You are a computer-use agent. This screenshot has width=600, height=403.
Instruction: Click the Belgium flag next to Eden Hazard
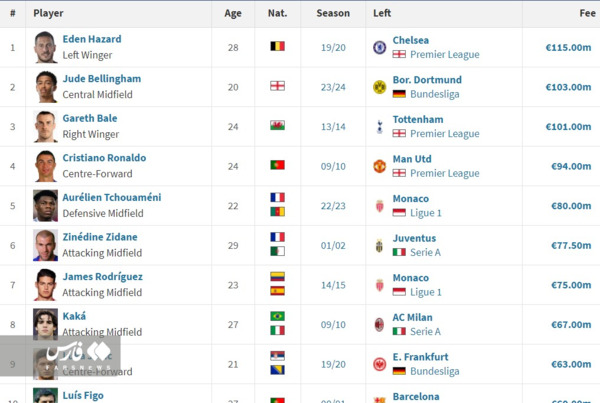point(277,46)
